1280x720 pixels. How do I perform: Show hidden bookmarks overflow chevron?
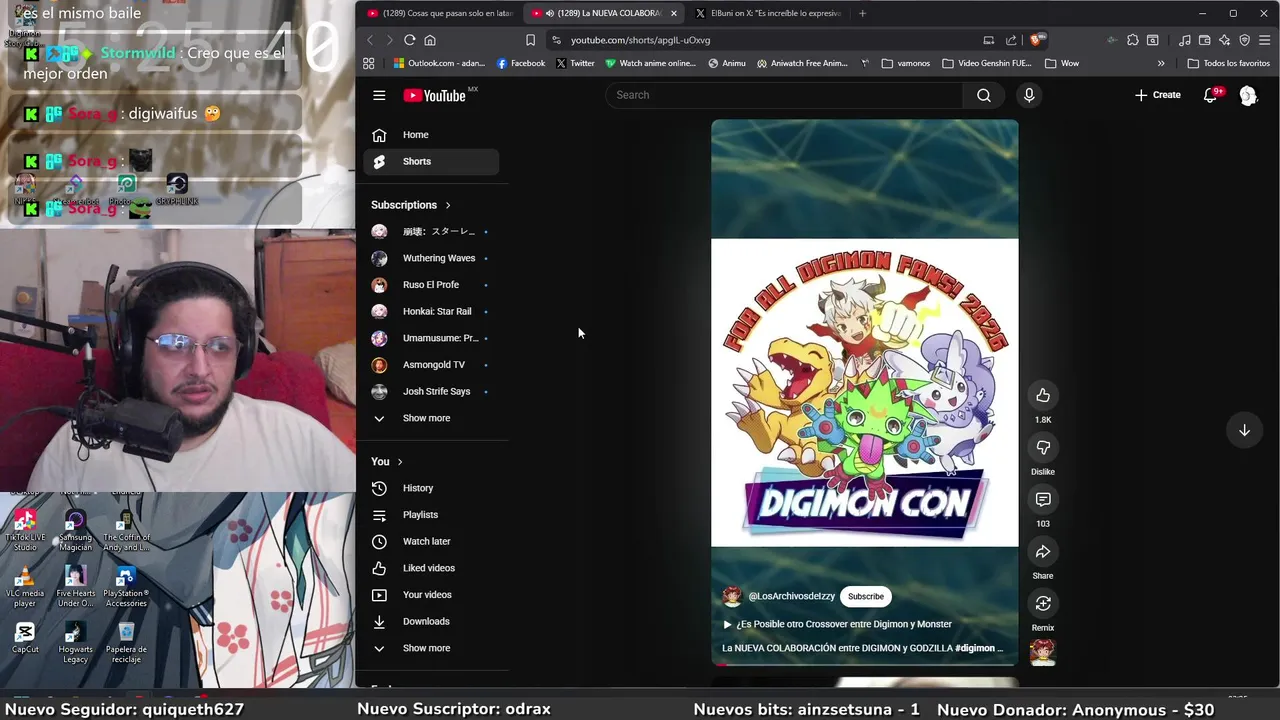pos(1161,63)
